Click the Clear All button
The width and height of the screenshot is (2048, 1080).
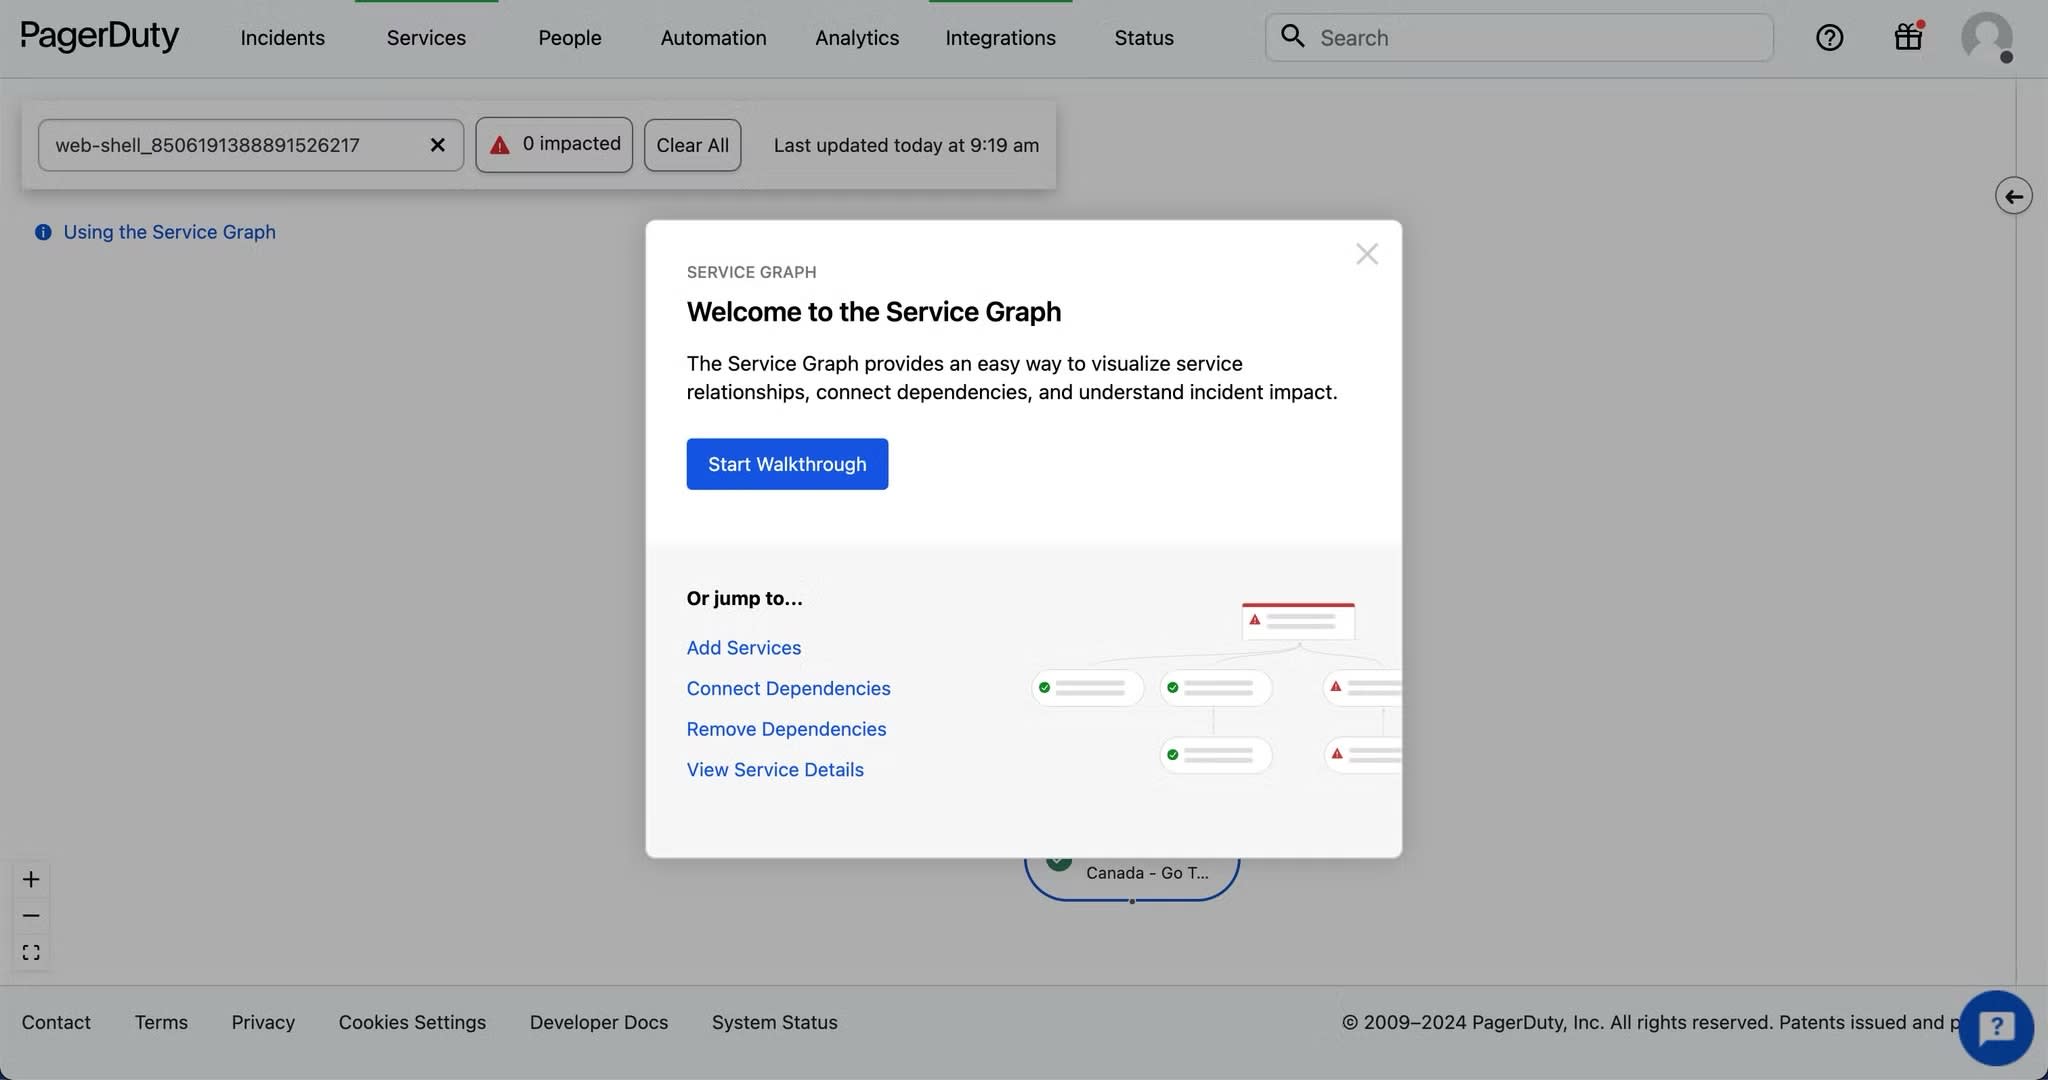pos(692,145)
